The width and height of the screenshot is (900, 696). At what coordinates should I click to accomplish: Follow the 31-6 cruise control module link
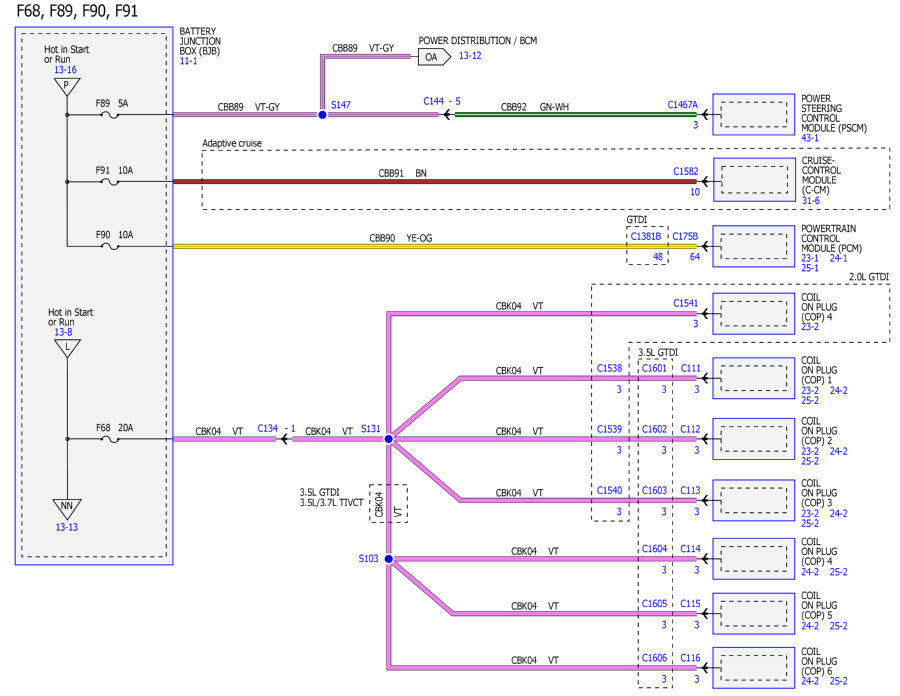tap(810, 200)
